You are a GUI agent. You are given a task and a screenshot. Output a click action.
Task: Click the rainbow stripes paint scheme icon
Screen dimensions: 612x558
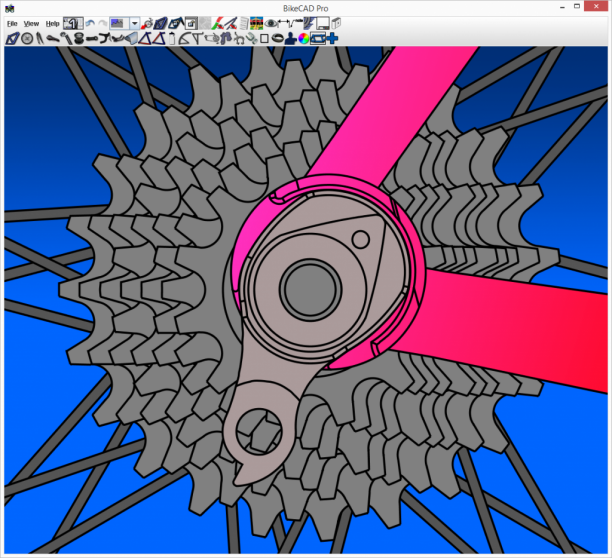click(x=256, y=23)
